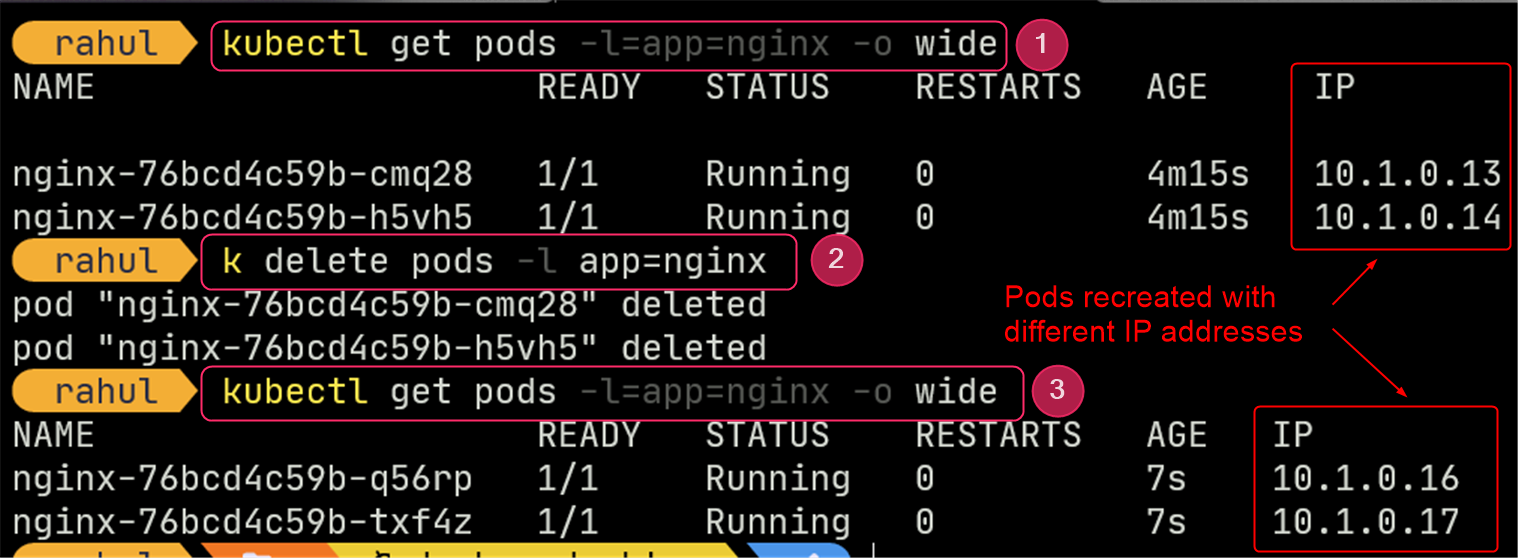The height and width of the screenshot is (558, 1518).
Task: Click the NAME header above the cmq28 row
Action: coord(54,88)
